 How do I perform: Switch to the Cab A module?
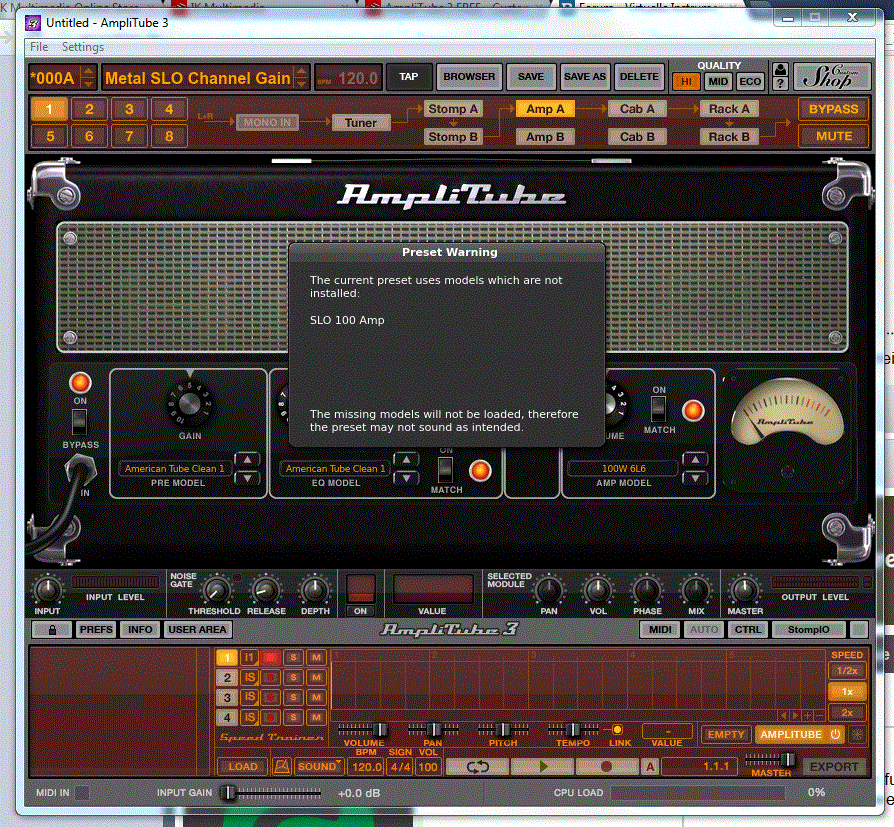[637, 109]
